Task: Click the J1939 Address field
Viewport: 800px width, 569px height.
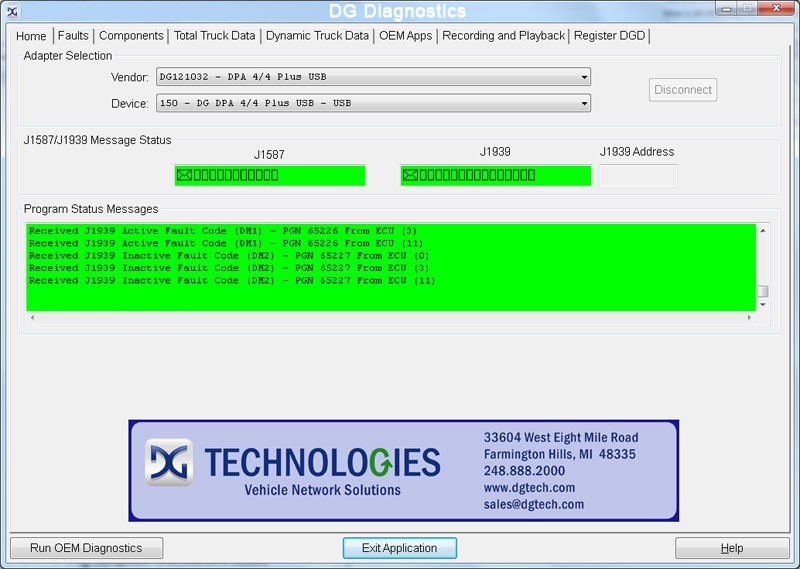Action: [638, 176]
